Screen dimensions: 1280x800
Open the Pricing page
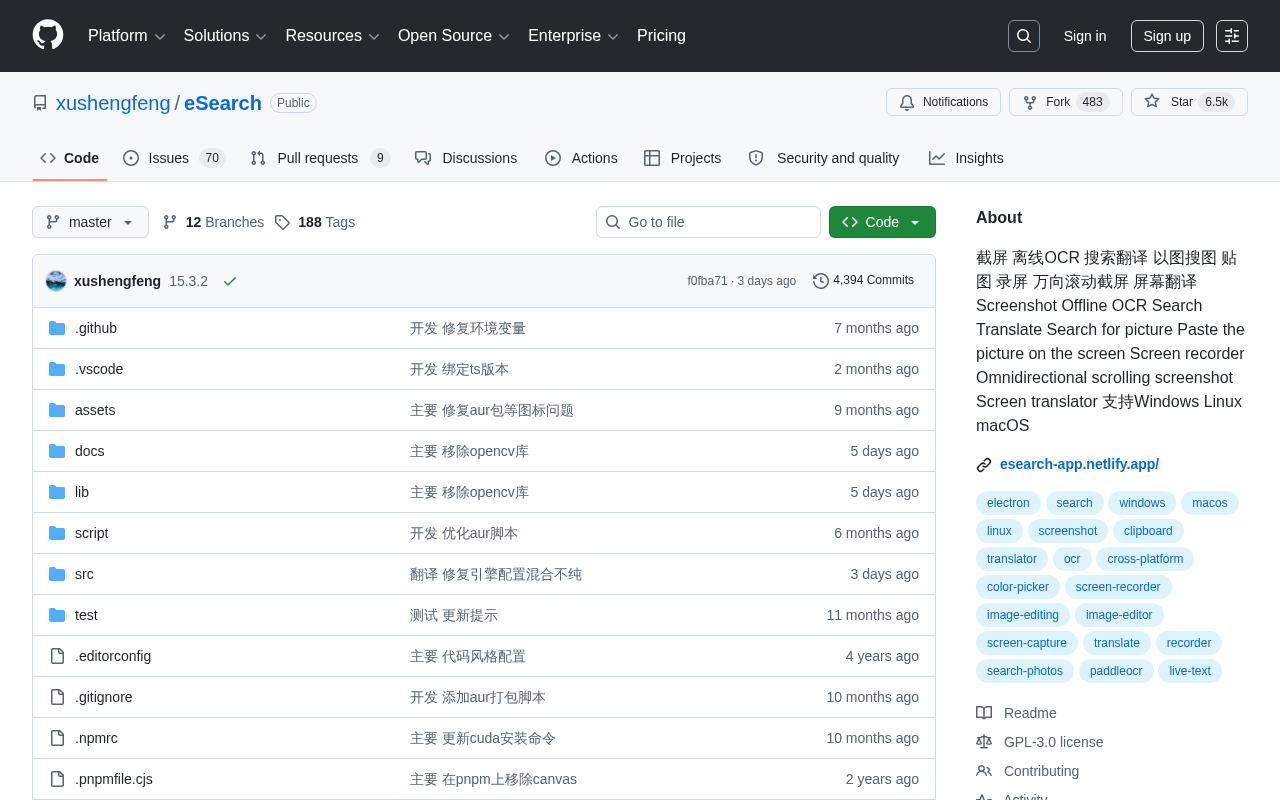(661, 36)
